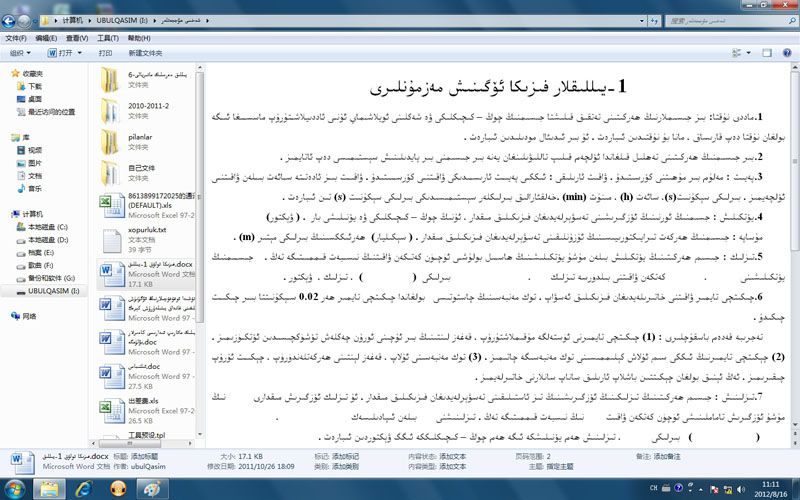This screenshot has height=500, width=800.
Task: Click the change view icon in toolbar
Action: coord(737,53)
